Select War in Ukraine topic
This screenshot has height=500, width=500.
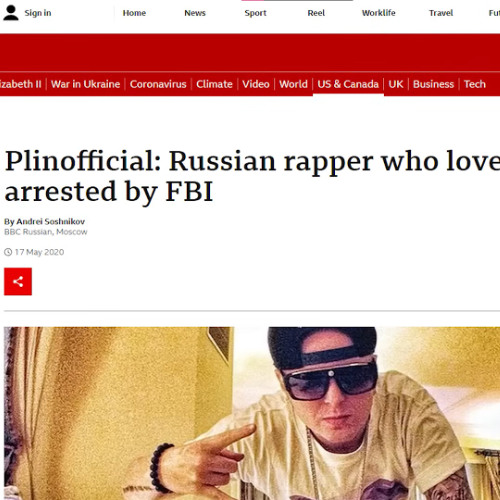(85, 84)
